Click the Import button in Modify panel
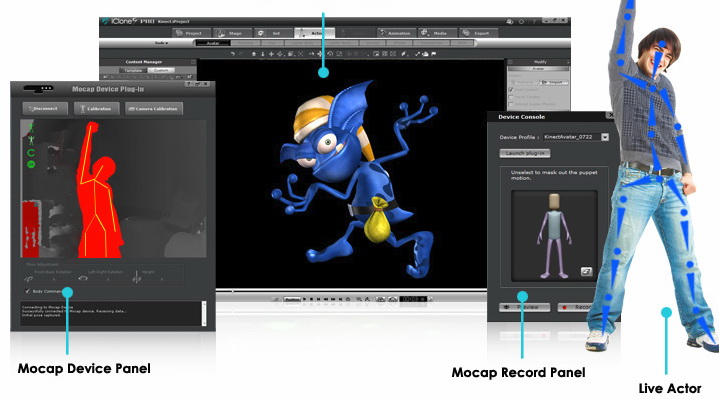This screenshot has width=719, height=399. (554, 83)
